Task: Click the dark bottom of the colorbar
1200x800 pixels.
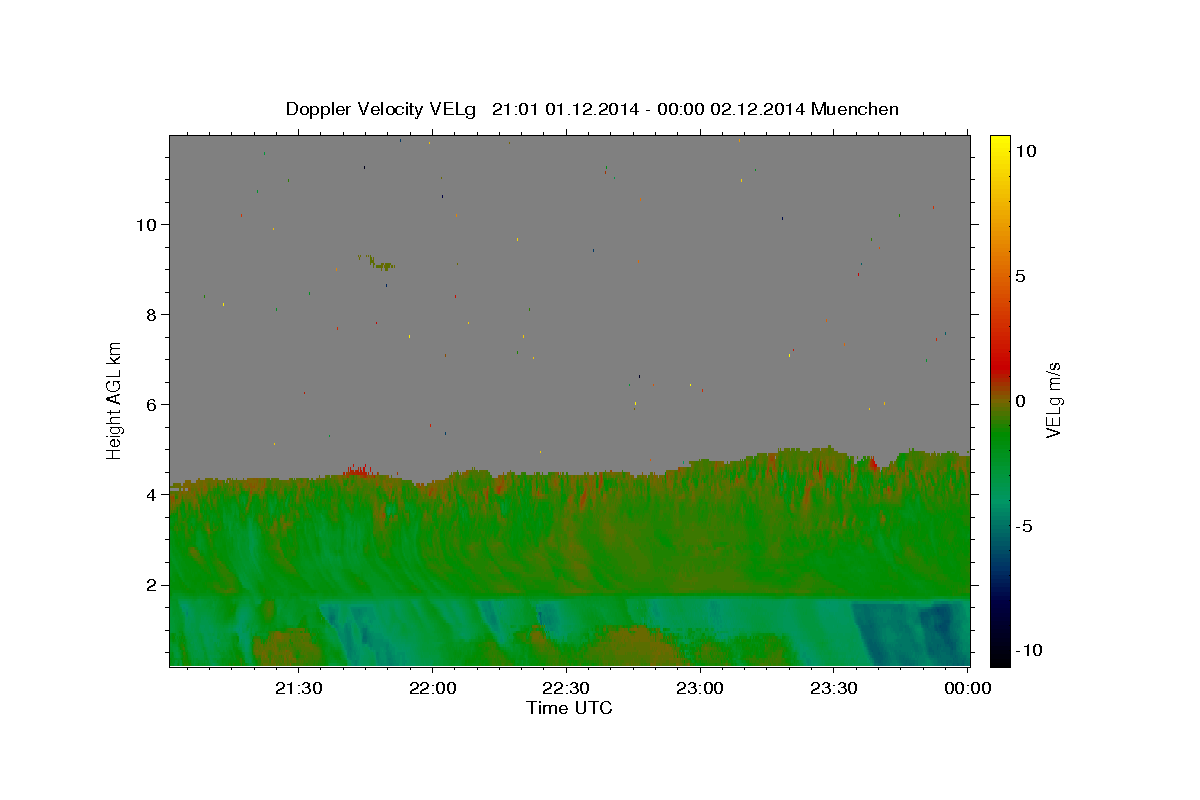Action: point(999,650)
